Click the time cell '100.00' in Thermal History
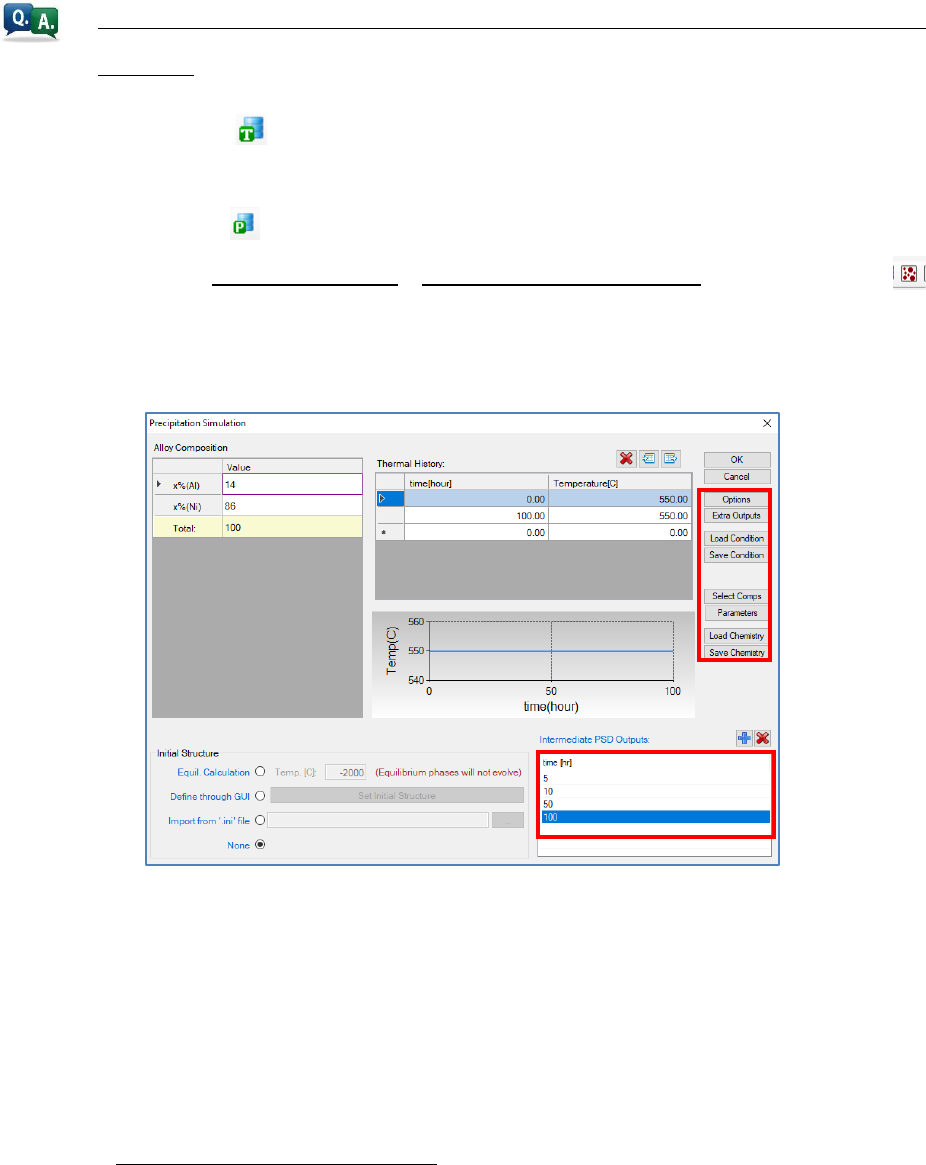Viewport: 926px width, 1165px height. [476, 516]
